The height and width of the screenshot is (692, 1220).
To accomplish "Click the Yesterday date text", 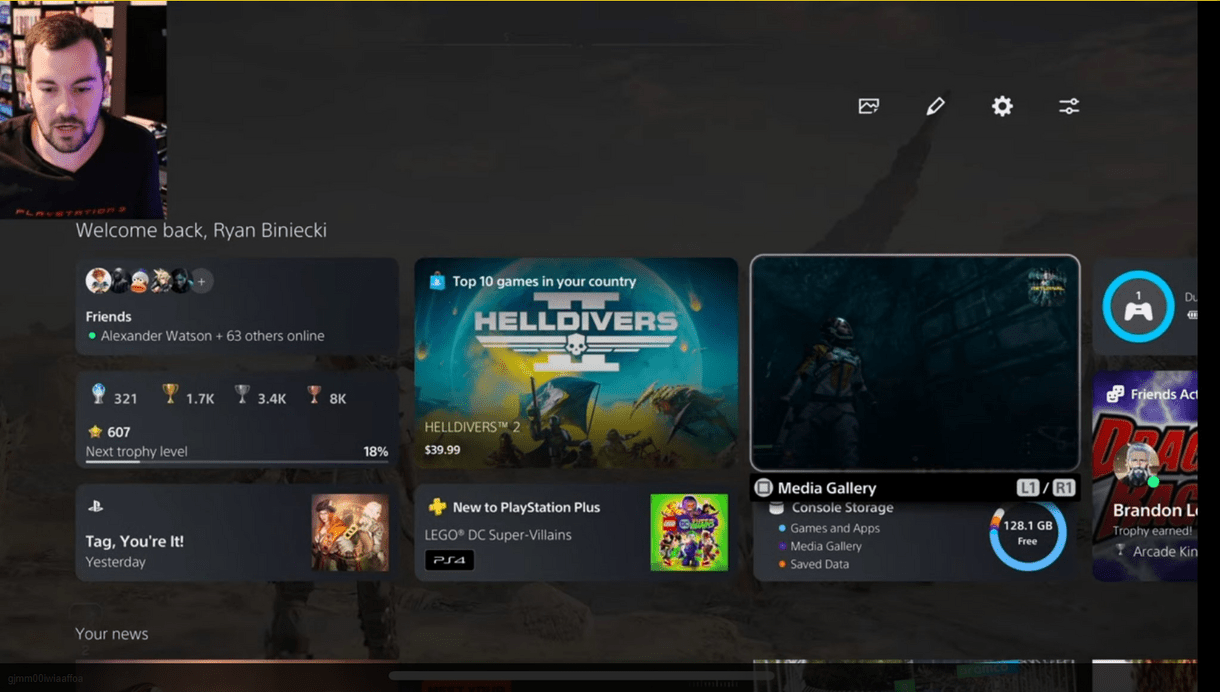I will click(x=115, y=562).
